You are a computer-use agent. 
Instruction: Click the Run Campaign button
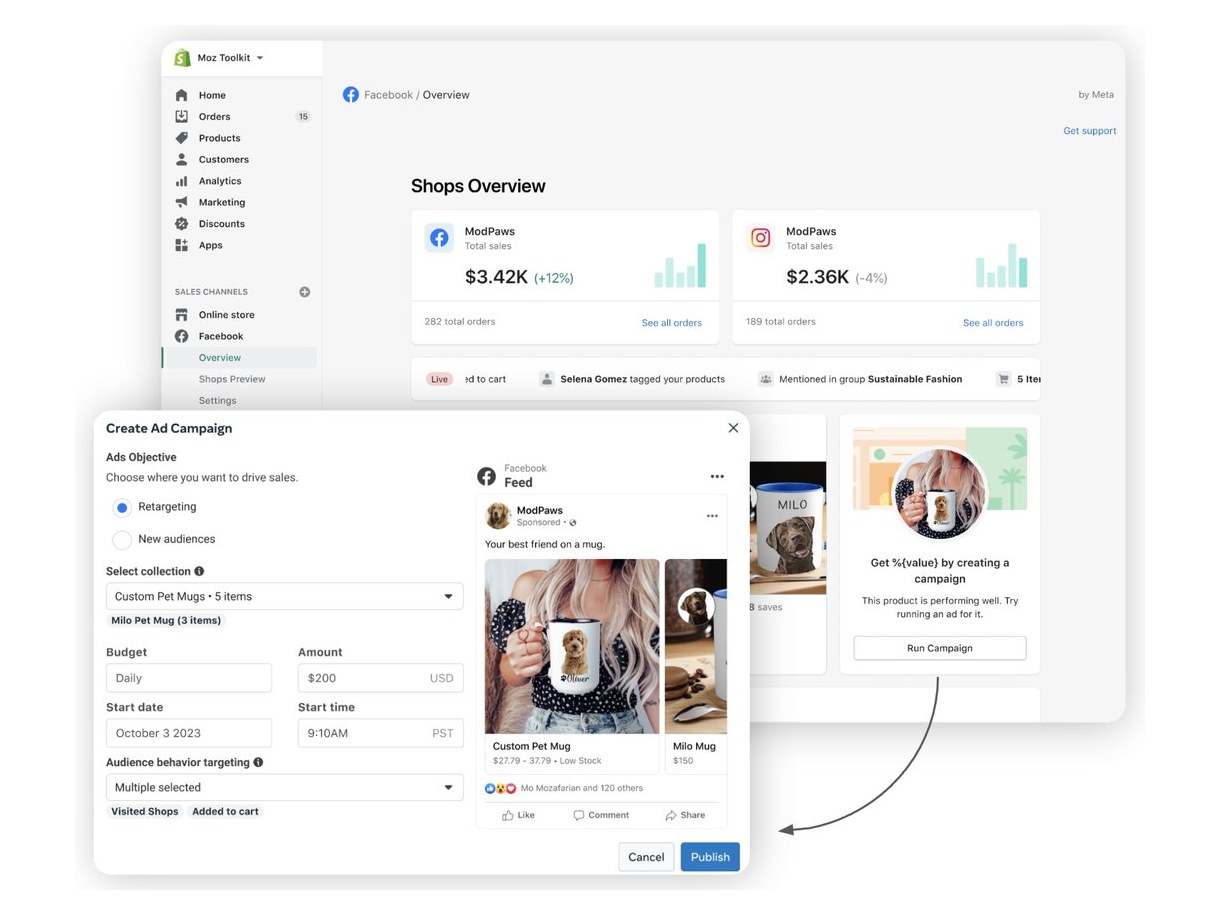940,648
